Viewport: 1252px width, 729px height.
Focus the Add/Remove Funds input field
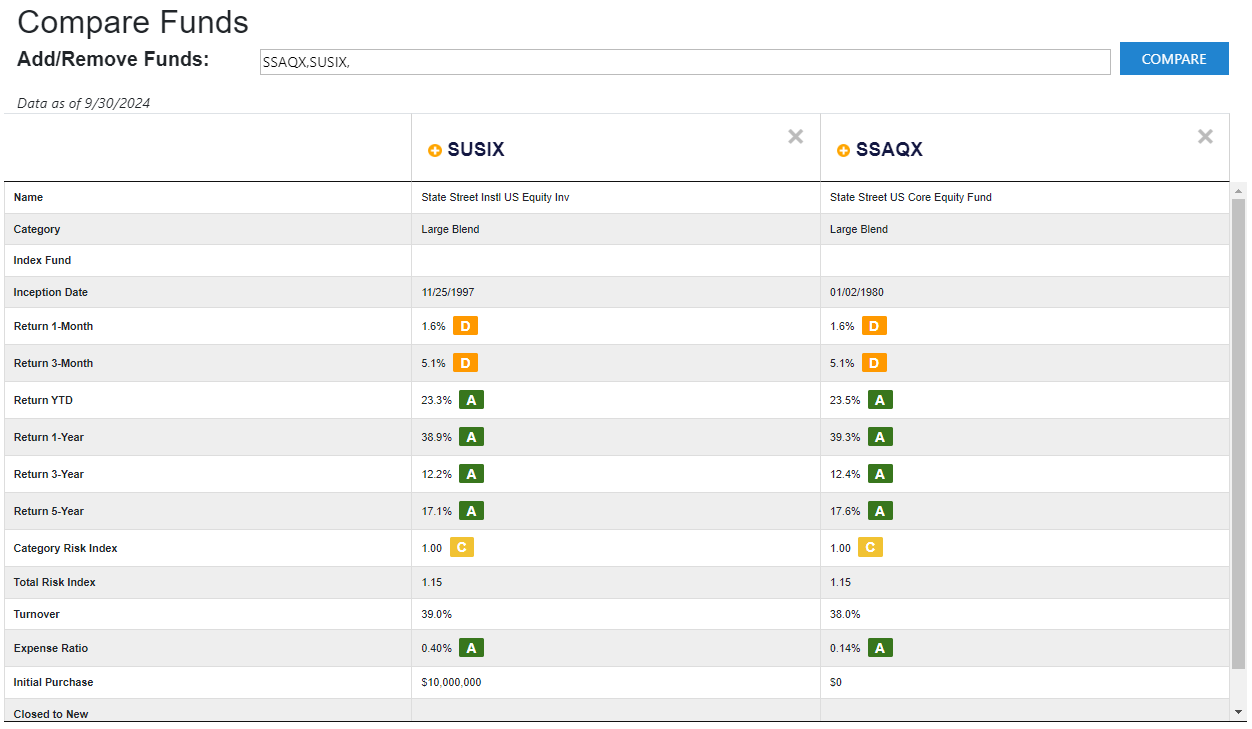click(685, 62)
